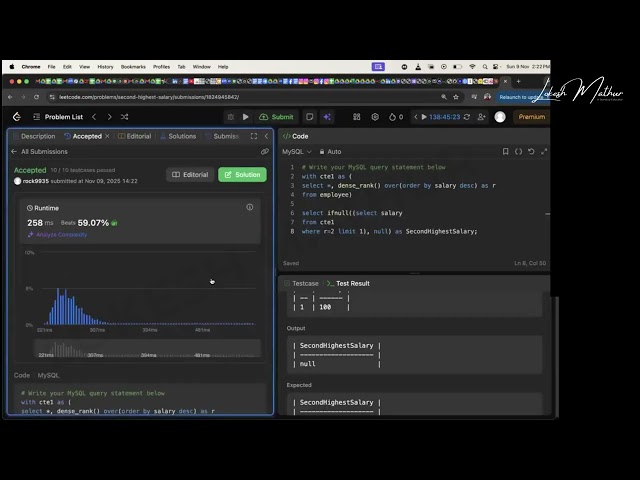Screen dimensions: 640x480
Task: Open the AI sparkle assistant icon
Action: point(327,117)
